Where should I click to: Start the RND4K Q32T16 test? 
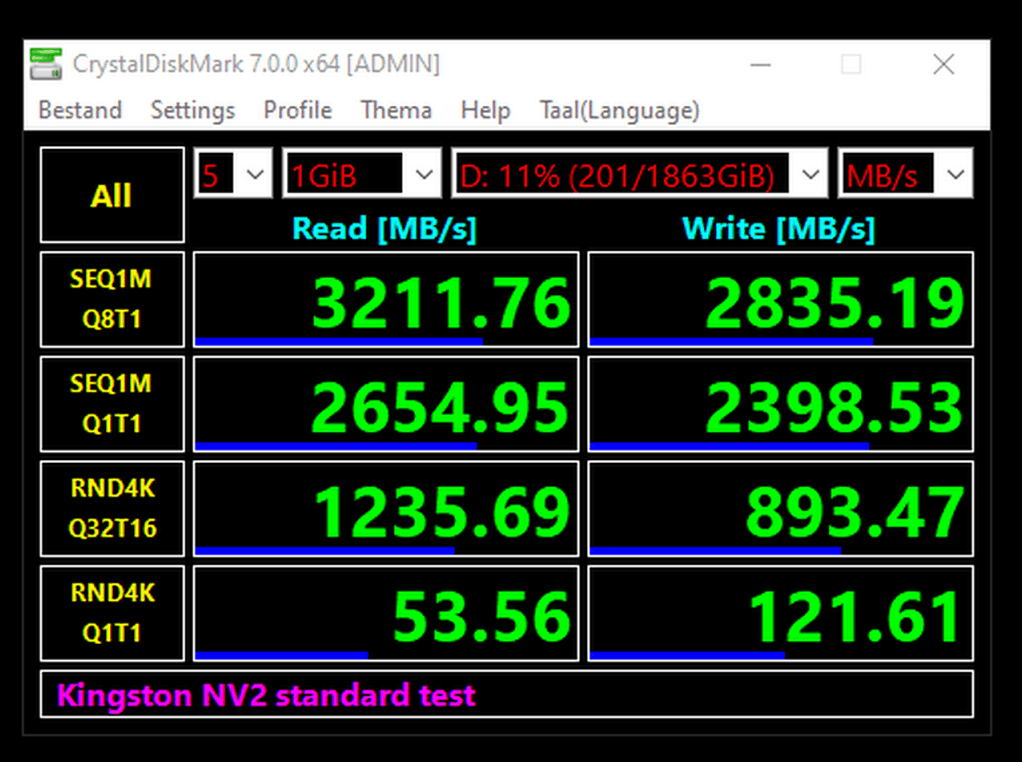tap(112, 508)
